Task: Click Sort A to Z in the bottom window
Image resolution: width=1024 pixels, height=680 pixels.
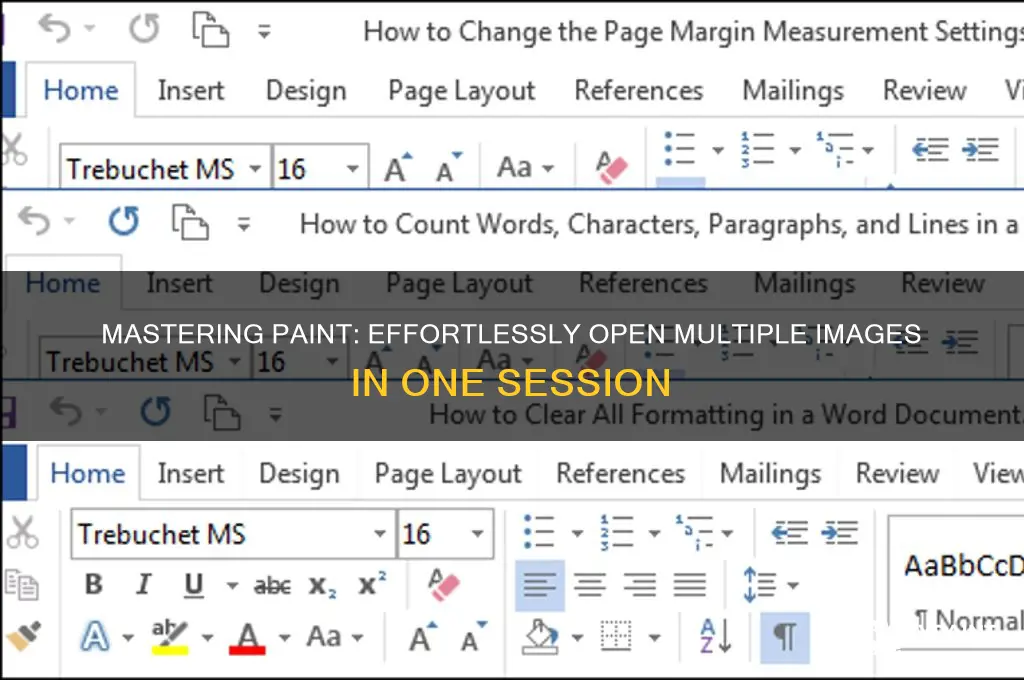Action: click(x=715, y=636)
